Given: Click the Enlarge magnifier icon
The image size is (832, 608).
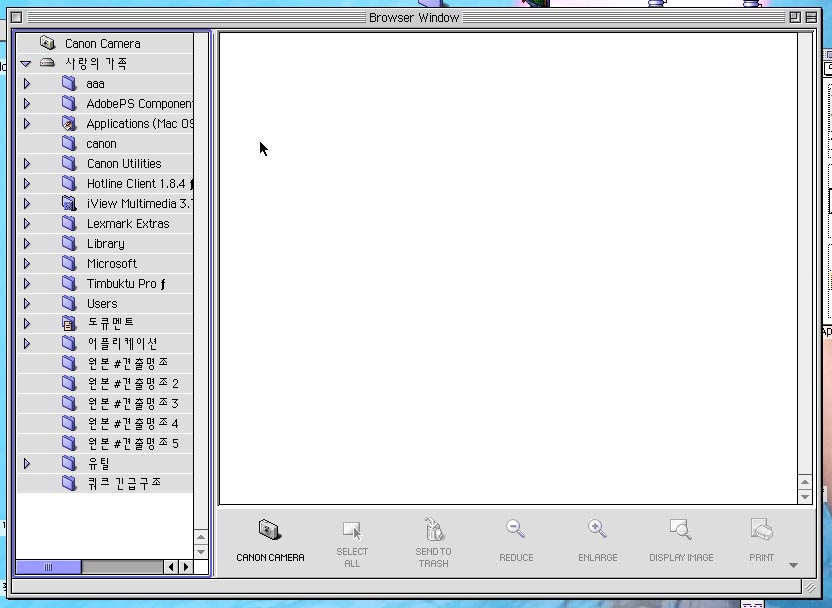Looking at the screenshot, I should (597, 530).
